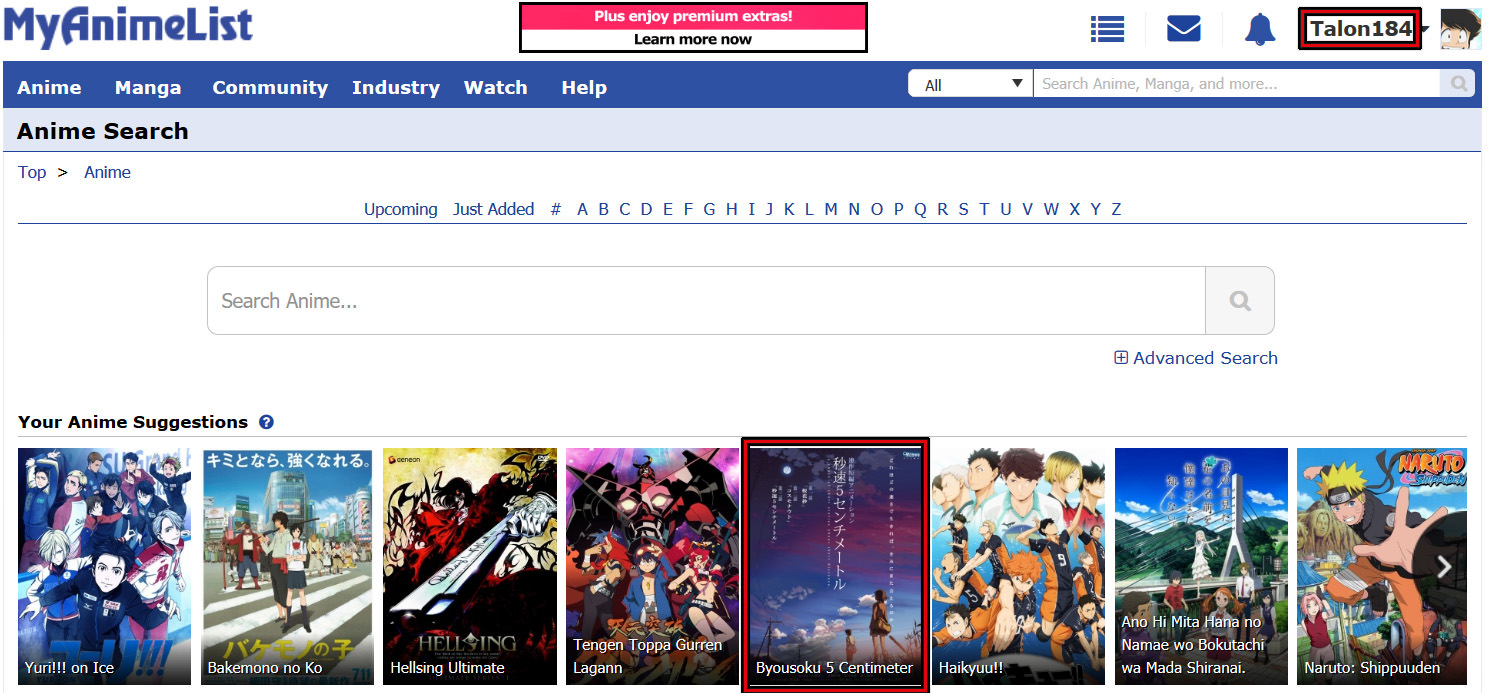This screenshot has width=1490, height=693.
Task: Click the # index link
Action: 556,209
